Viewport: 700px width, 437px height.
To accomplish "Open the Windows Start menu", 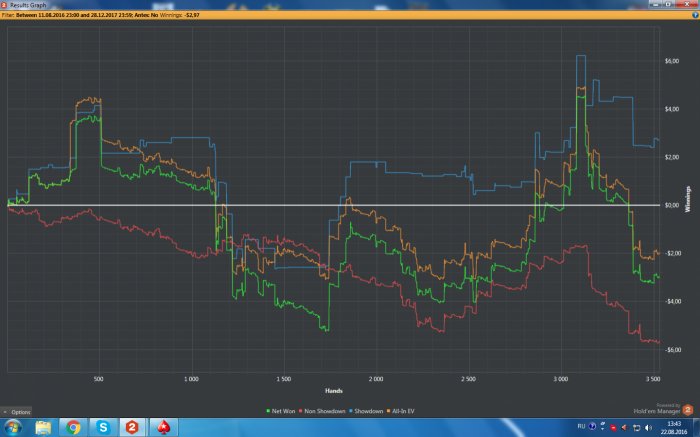I will pos(12,428).
